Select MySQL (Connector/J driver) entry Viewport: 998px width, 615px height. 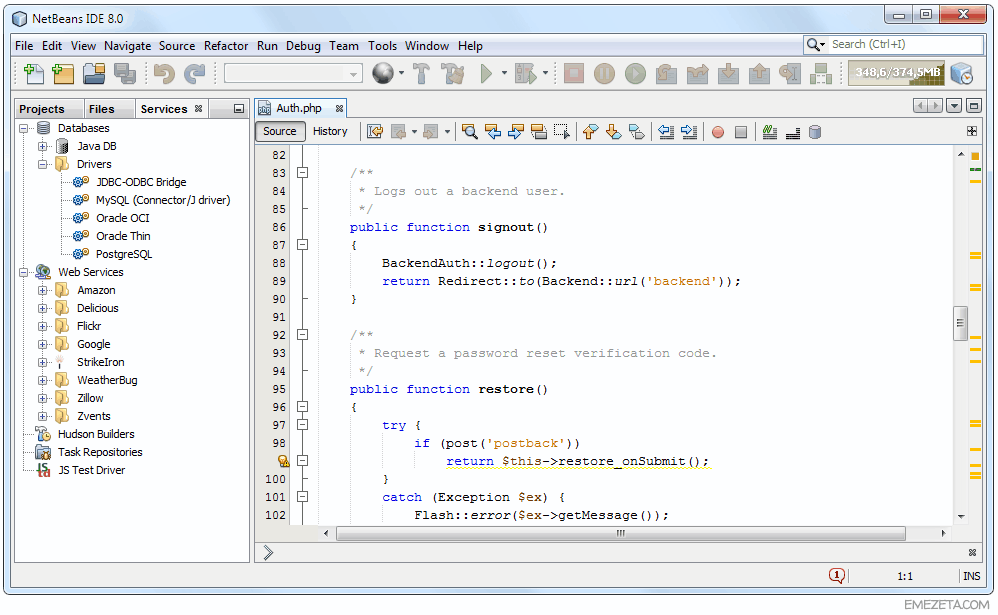tap(163, 200)
